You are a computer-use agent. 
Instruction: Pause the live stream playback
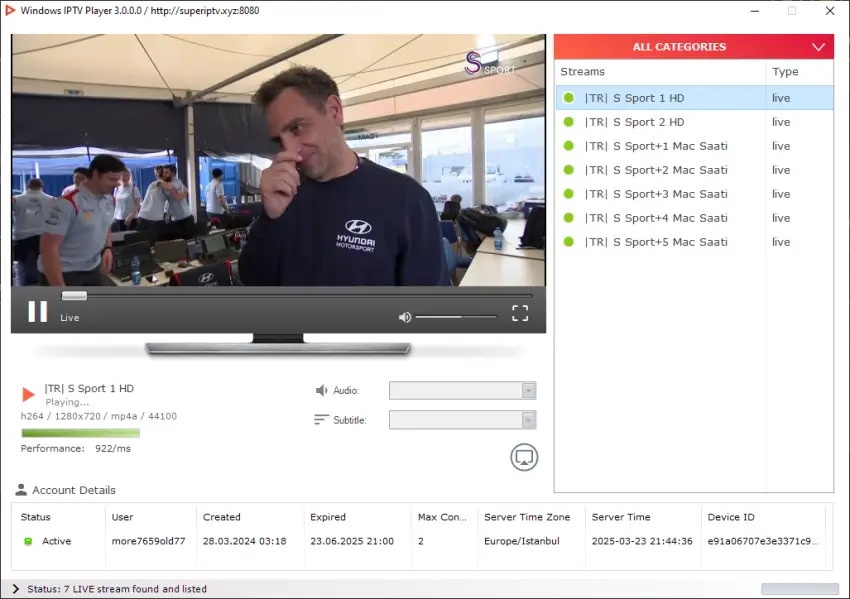[x=37, y=312]
